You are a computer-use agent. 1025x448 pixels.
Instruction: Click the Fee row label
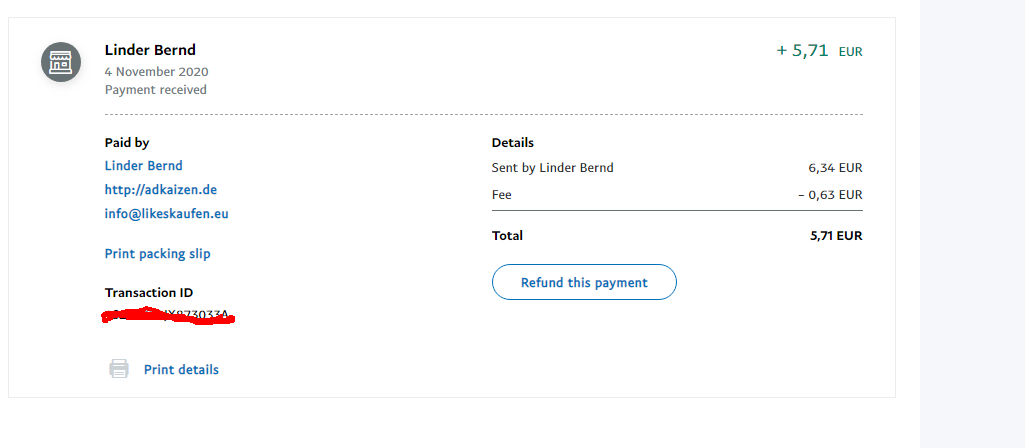click(x=501, y=195)
